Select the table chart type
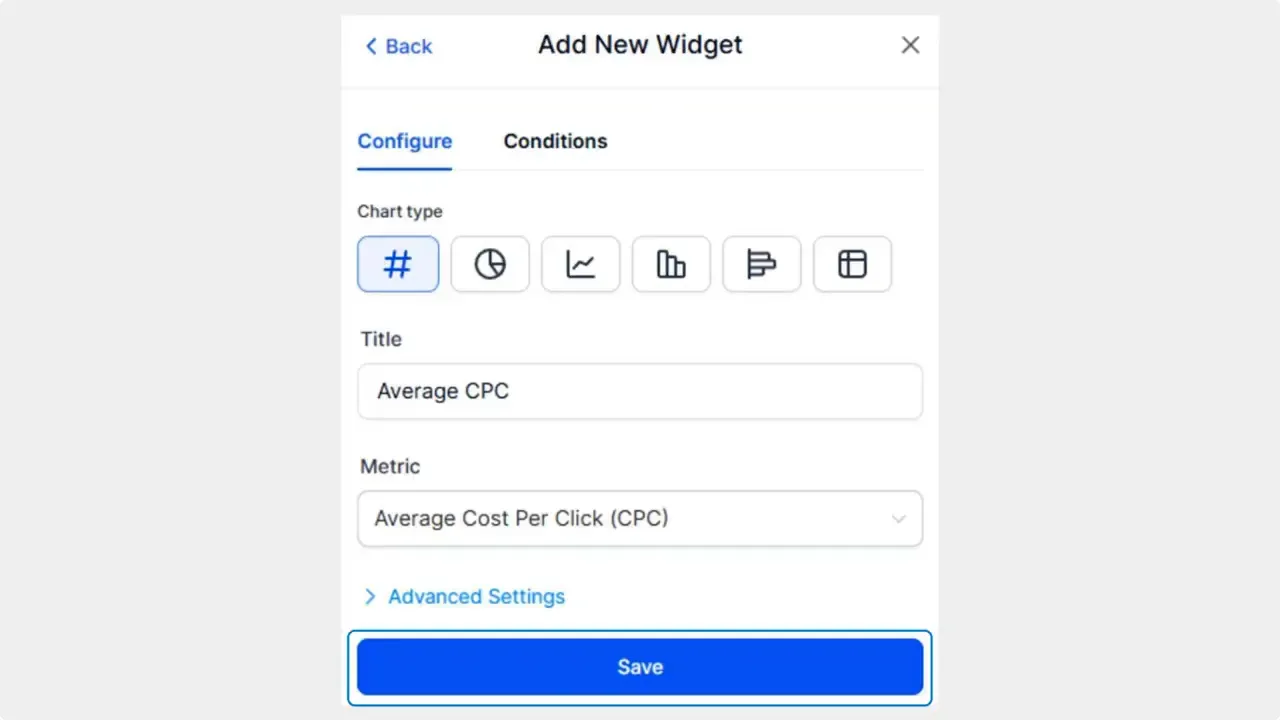 click(x=852, y=264)
